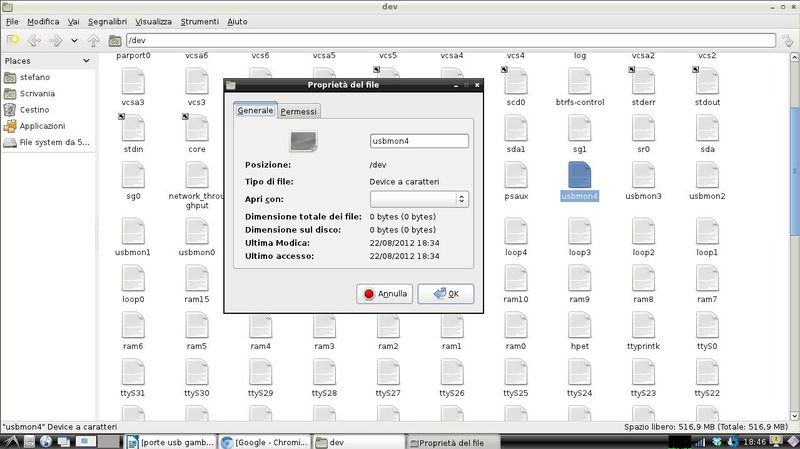Switch to Proprietà del file taskbar entry
Screen dimensions: 800x449
pyautogui.click(x=452, y=442)
